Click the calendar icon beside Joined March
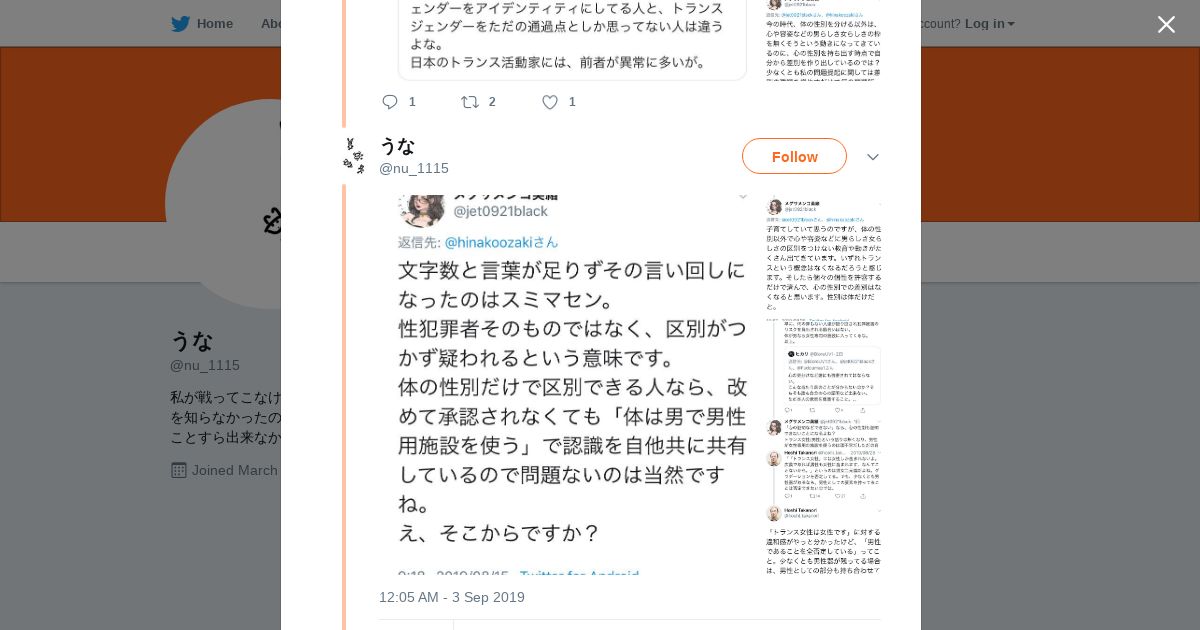 click(x=179, y=470)
